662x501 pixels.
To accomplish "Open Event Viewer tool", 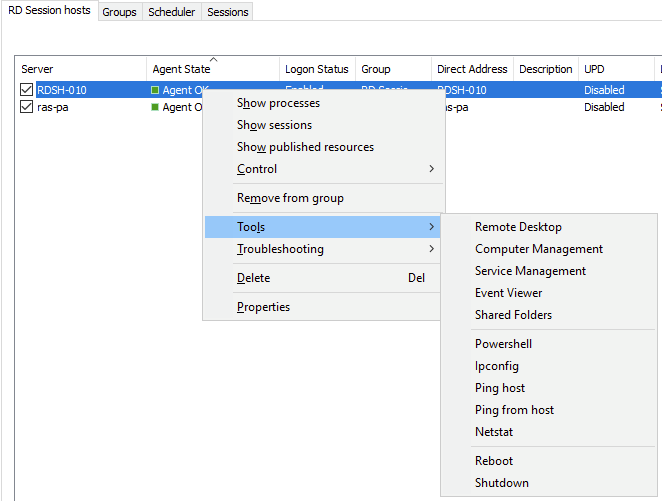I will 549,293.
